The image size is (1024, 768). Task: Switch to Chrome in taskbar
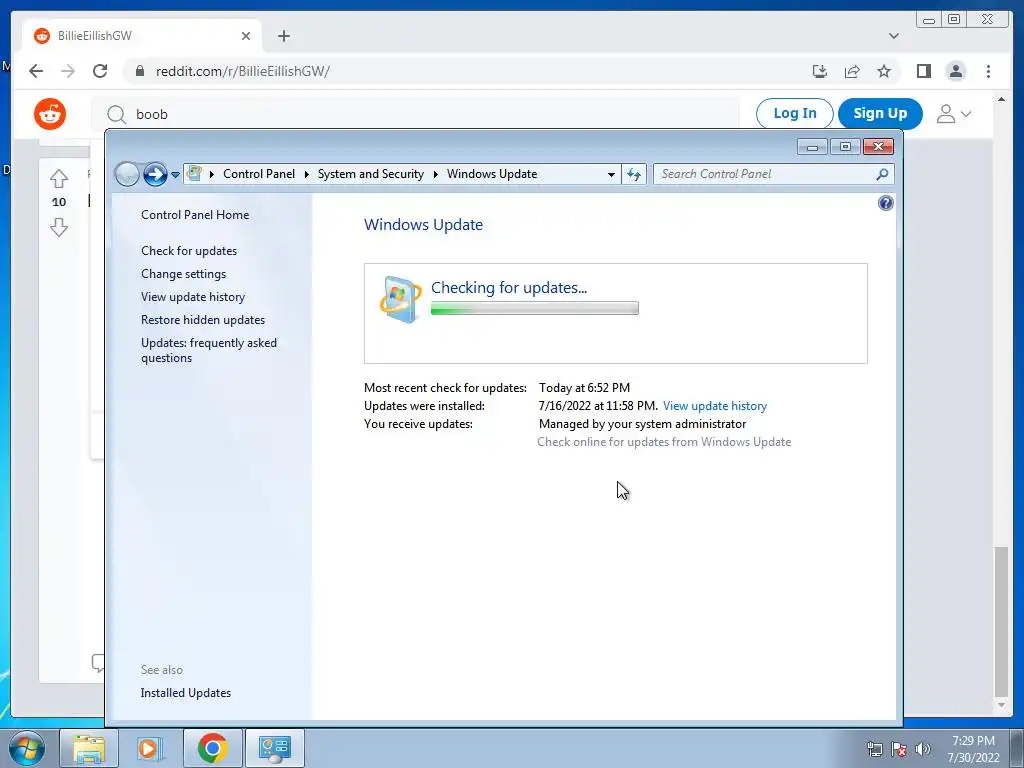tap(212, 748)
